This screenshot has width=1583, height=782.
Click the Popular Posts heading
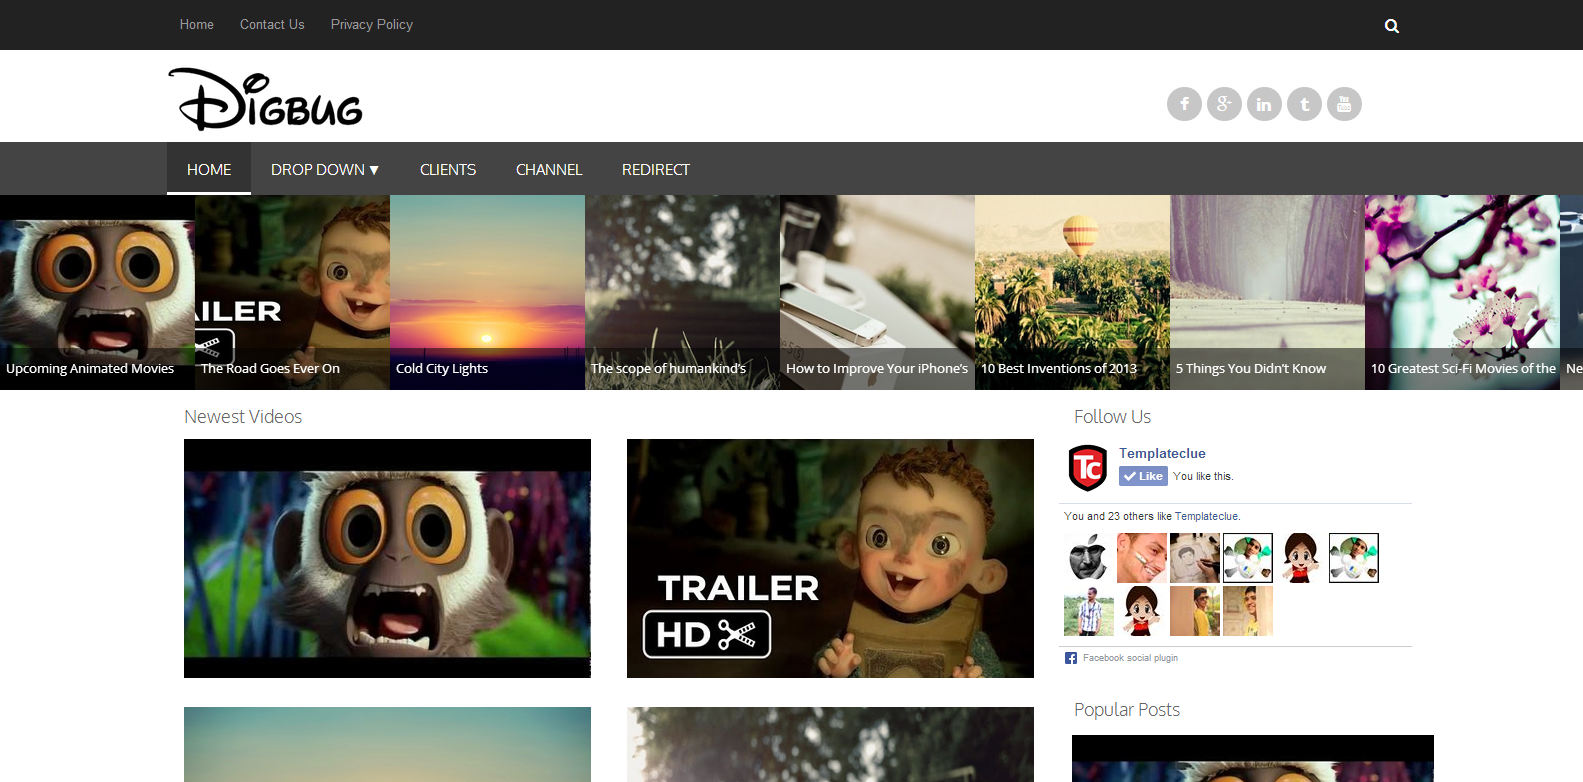(x=1127, y=710)
